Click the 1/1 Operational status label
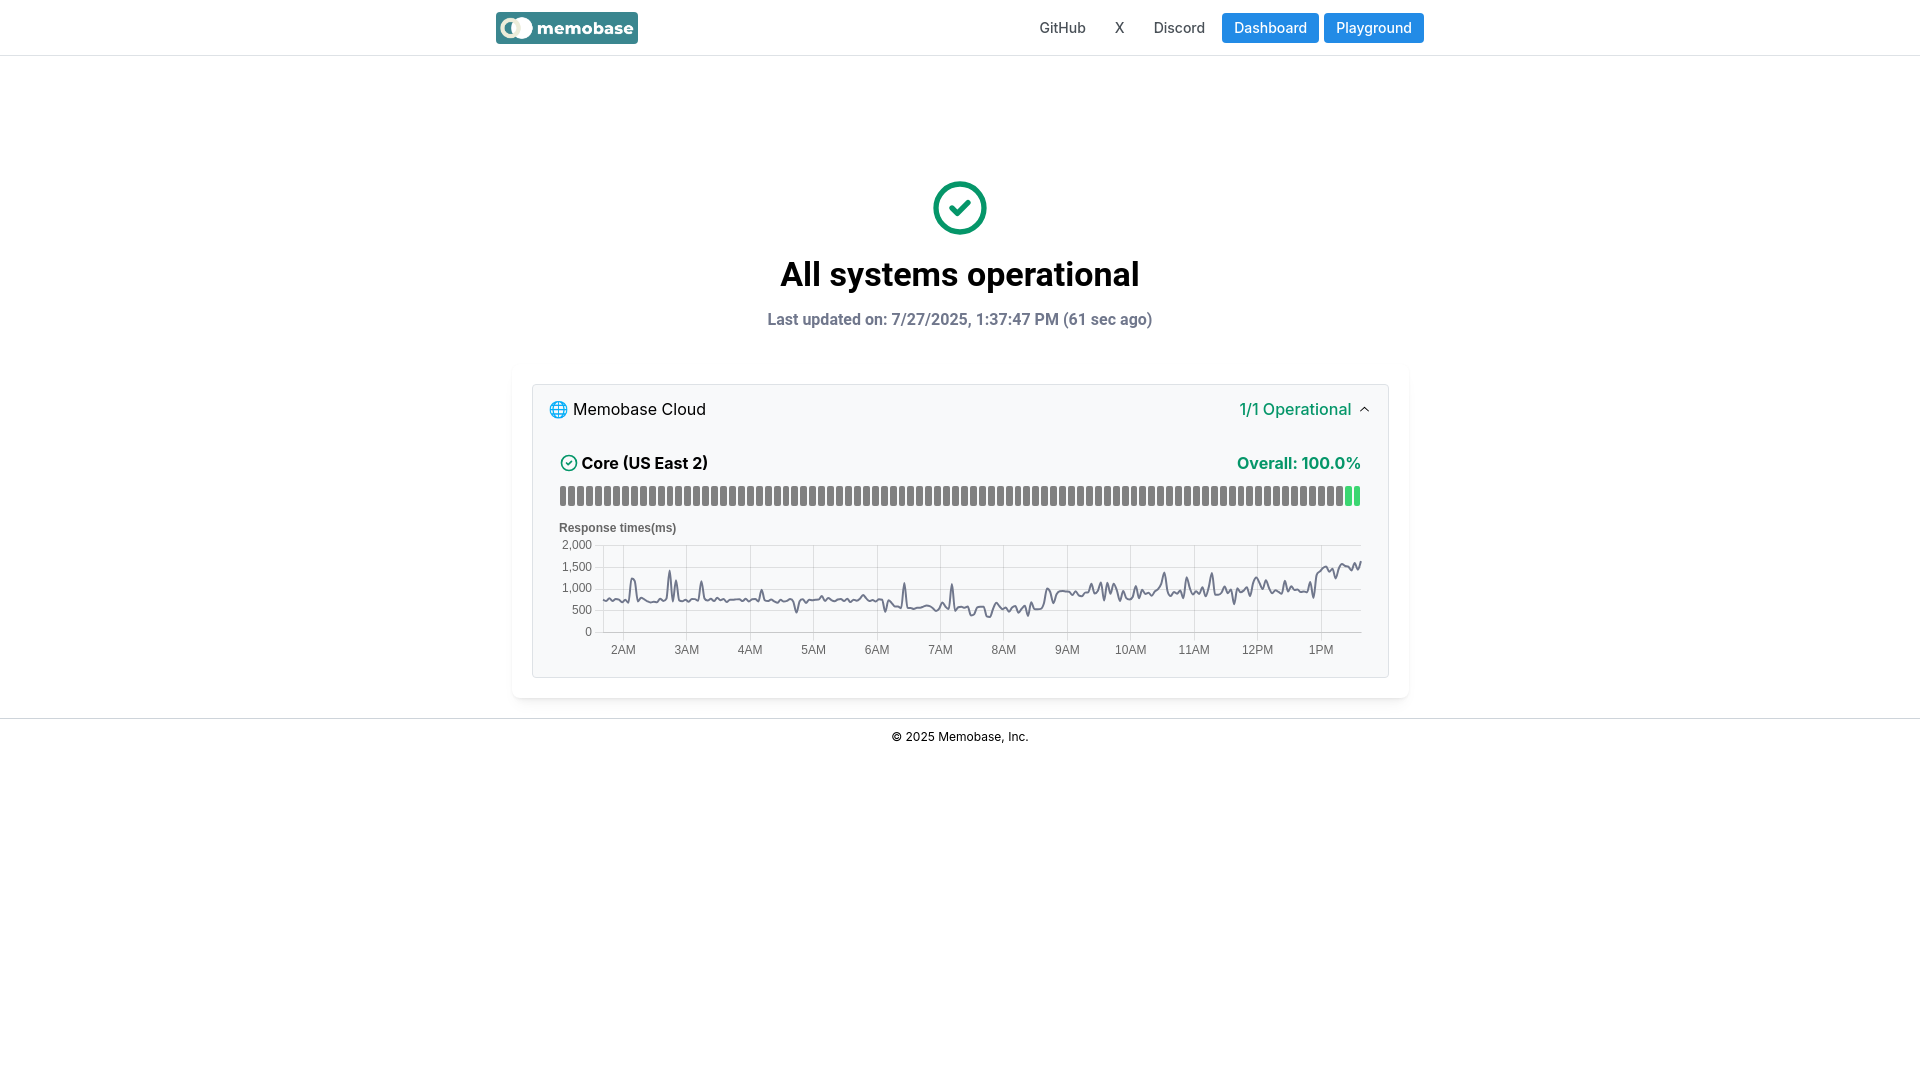Viewport: 1920px width, 1080px height. (1295, 410)
